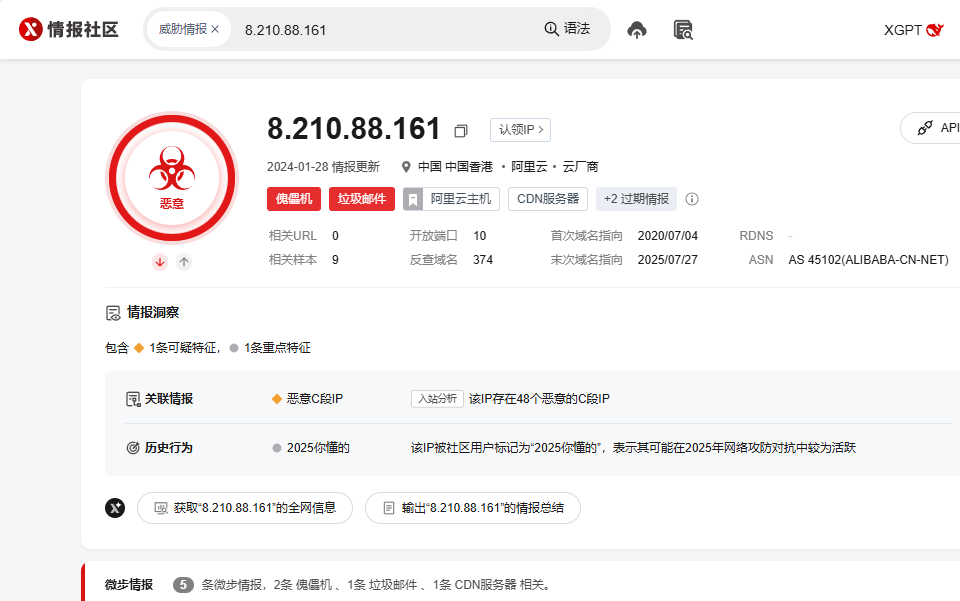Click the 阿里云 provider text

pos(530,167)
